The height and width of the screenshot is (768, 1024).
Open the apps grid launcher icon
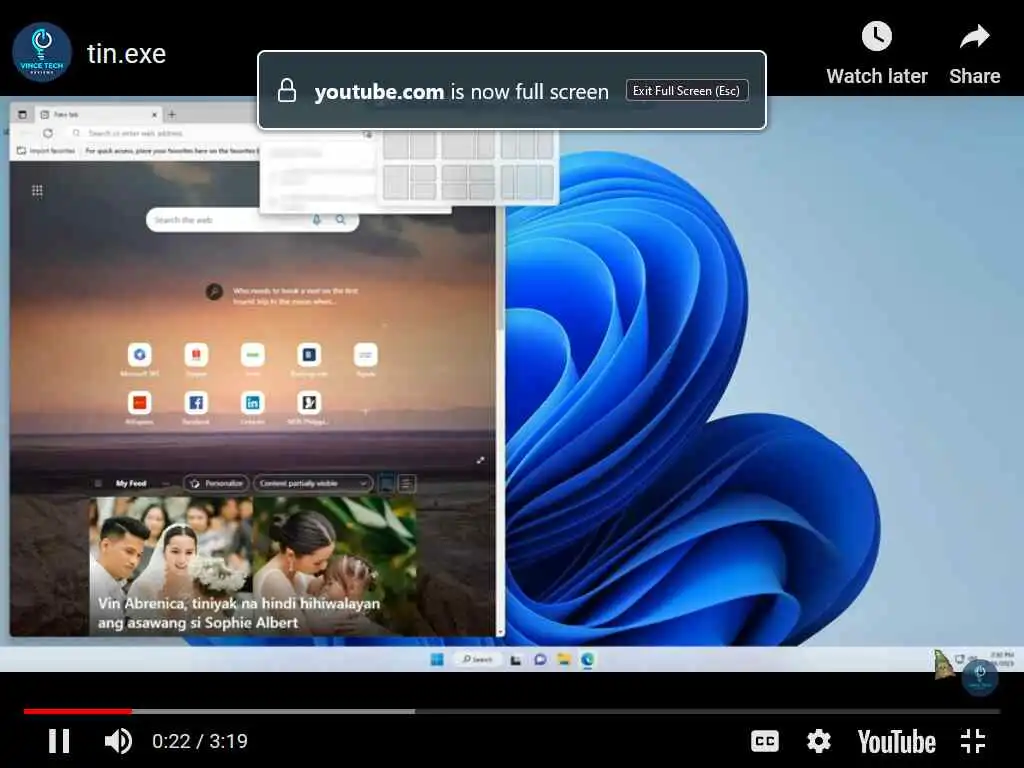pyautogui.click(x=37, y=191)
